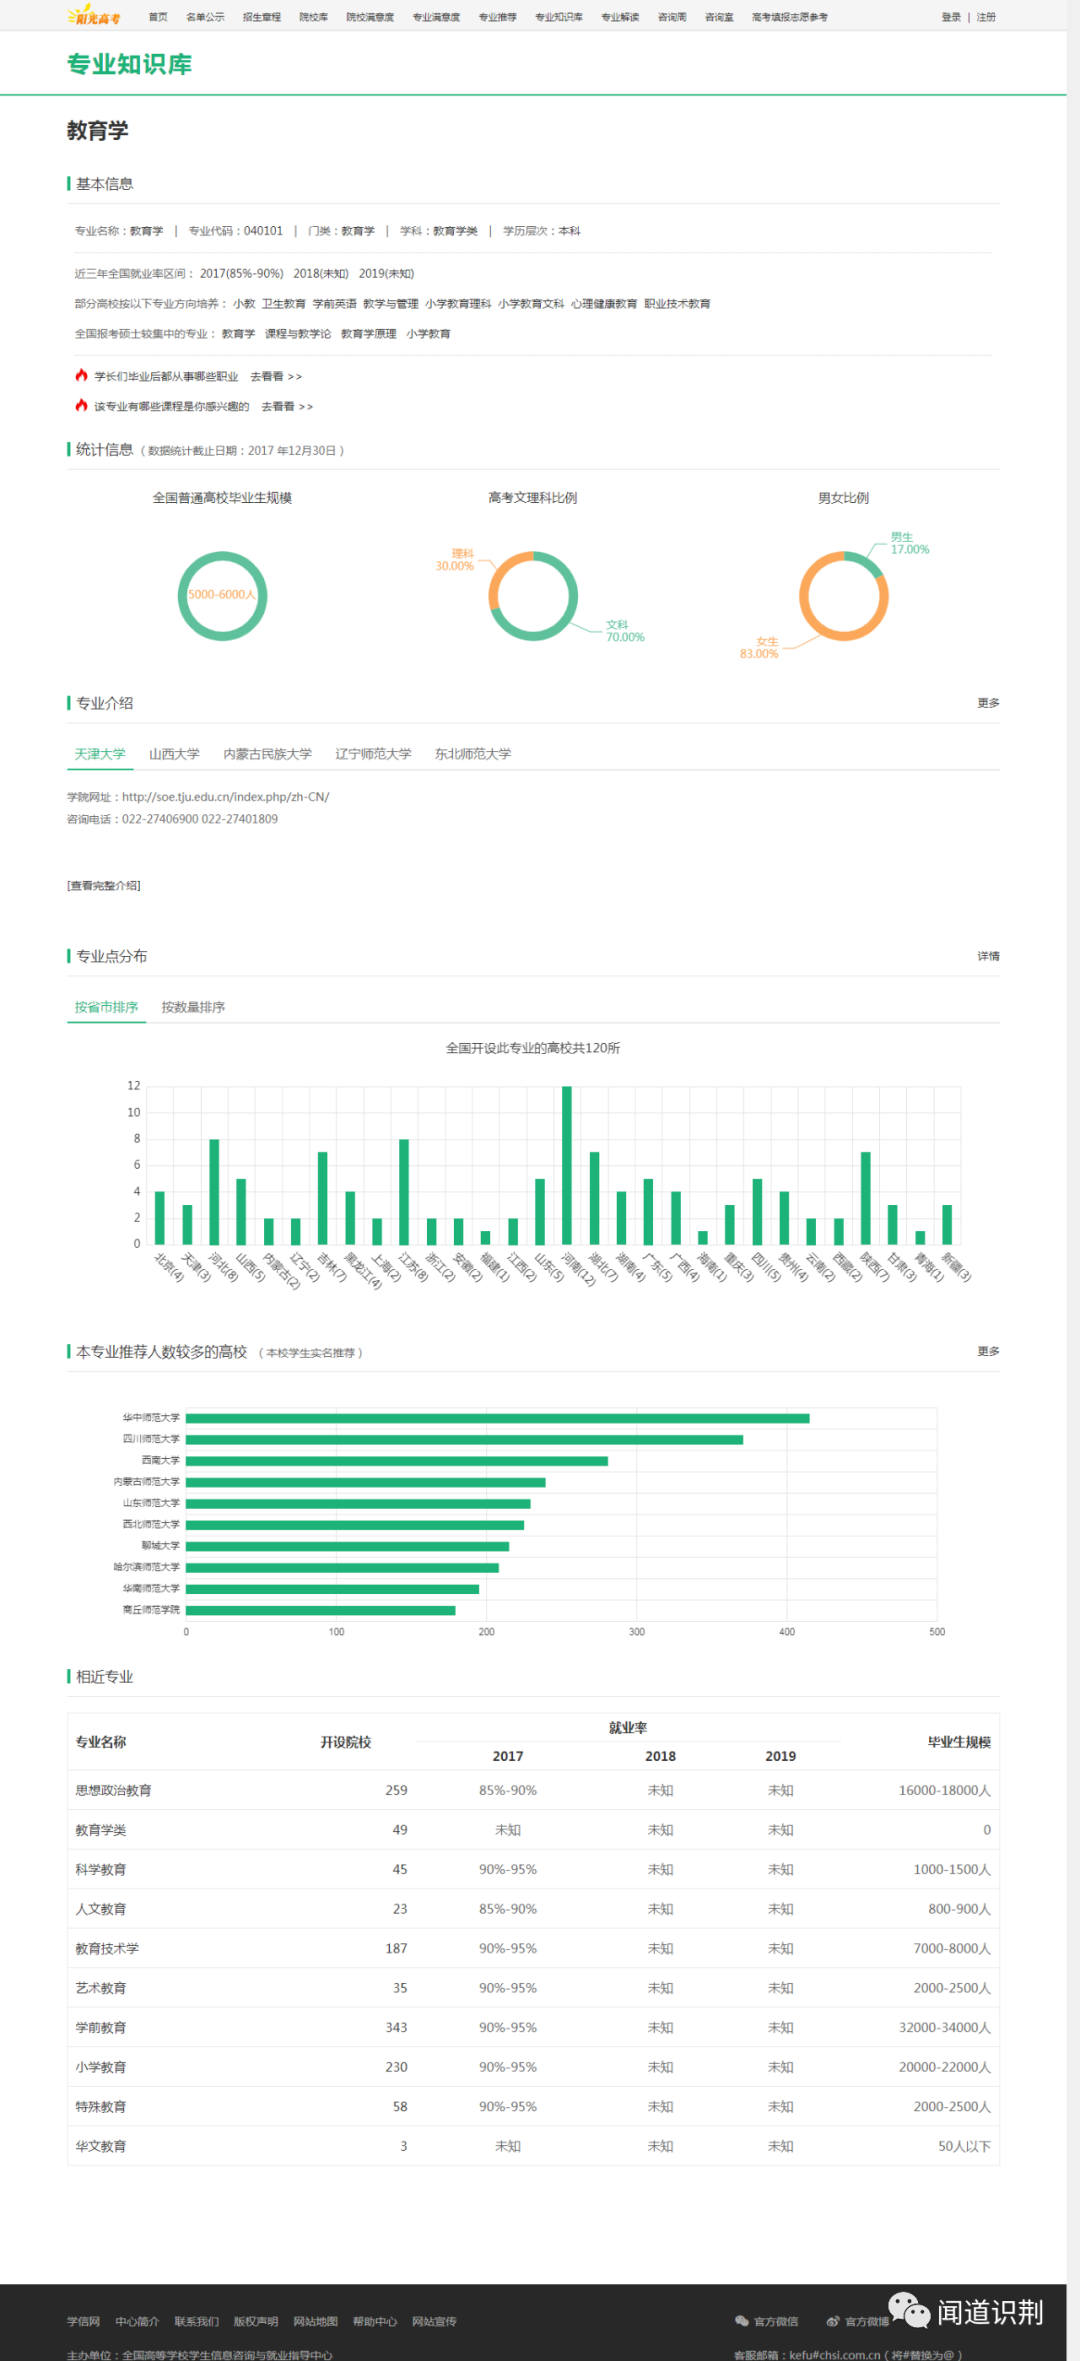
Task: Open 华文教育 in related majors table
Action: point(100,2146)
